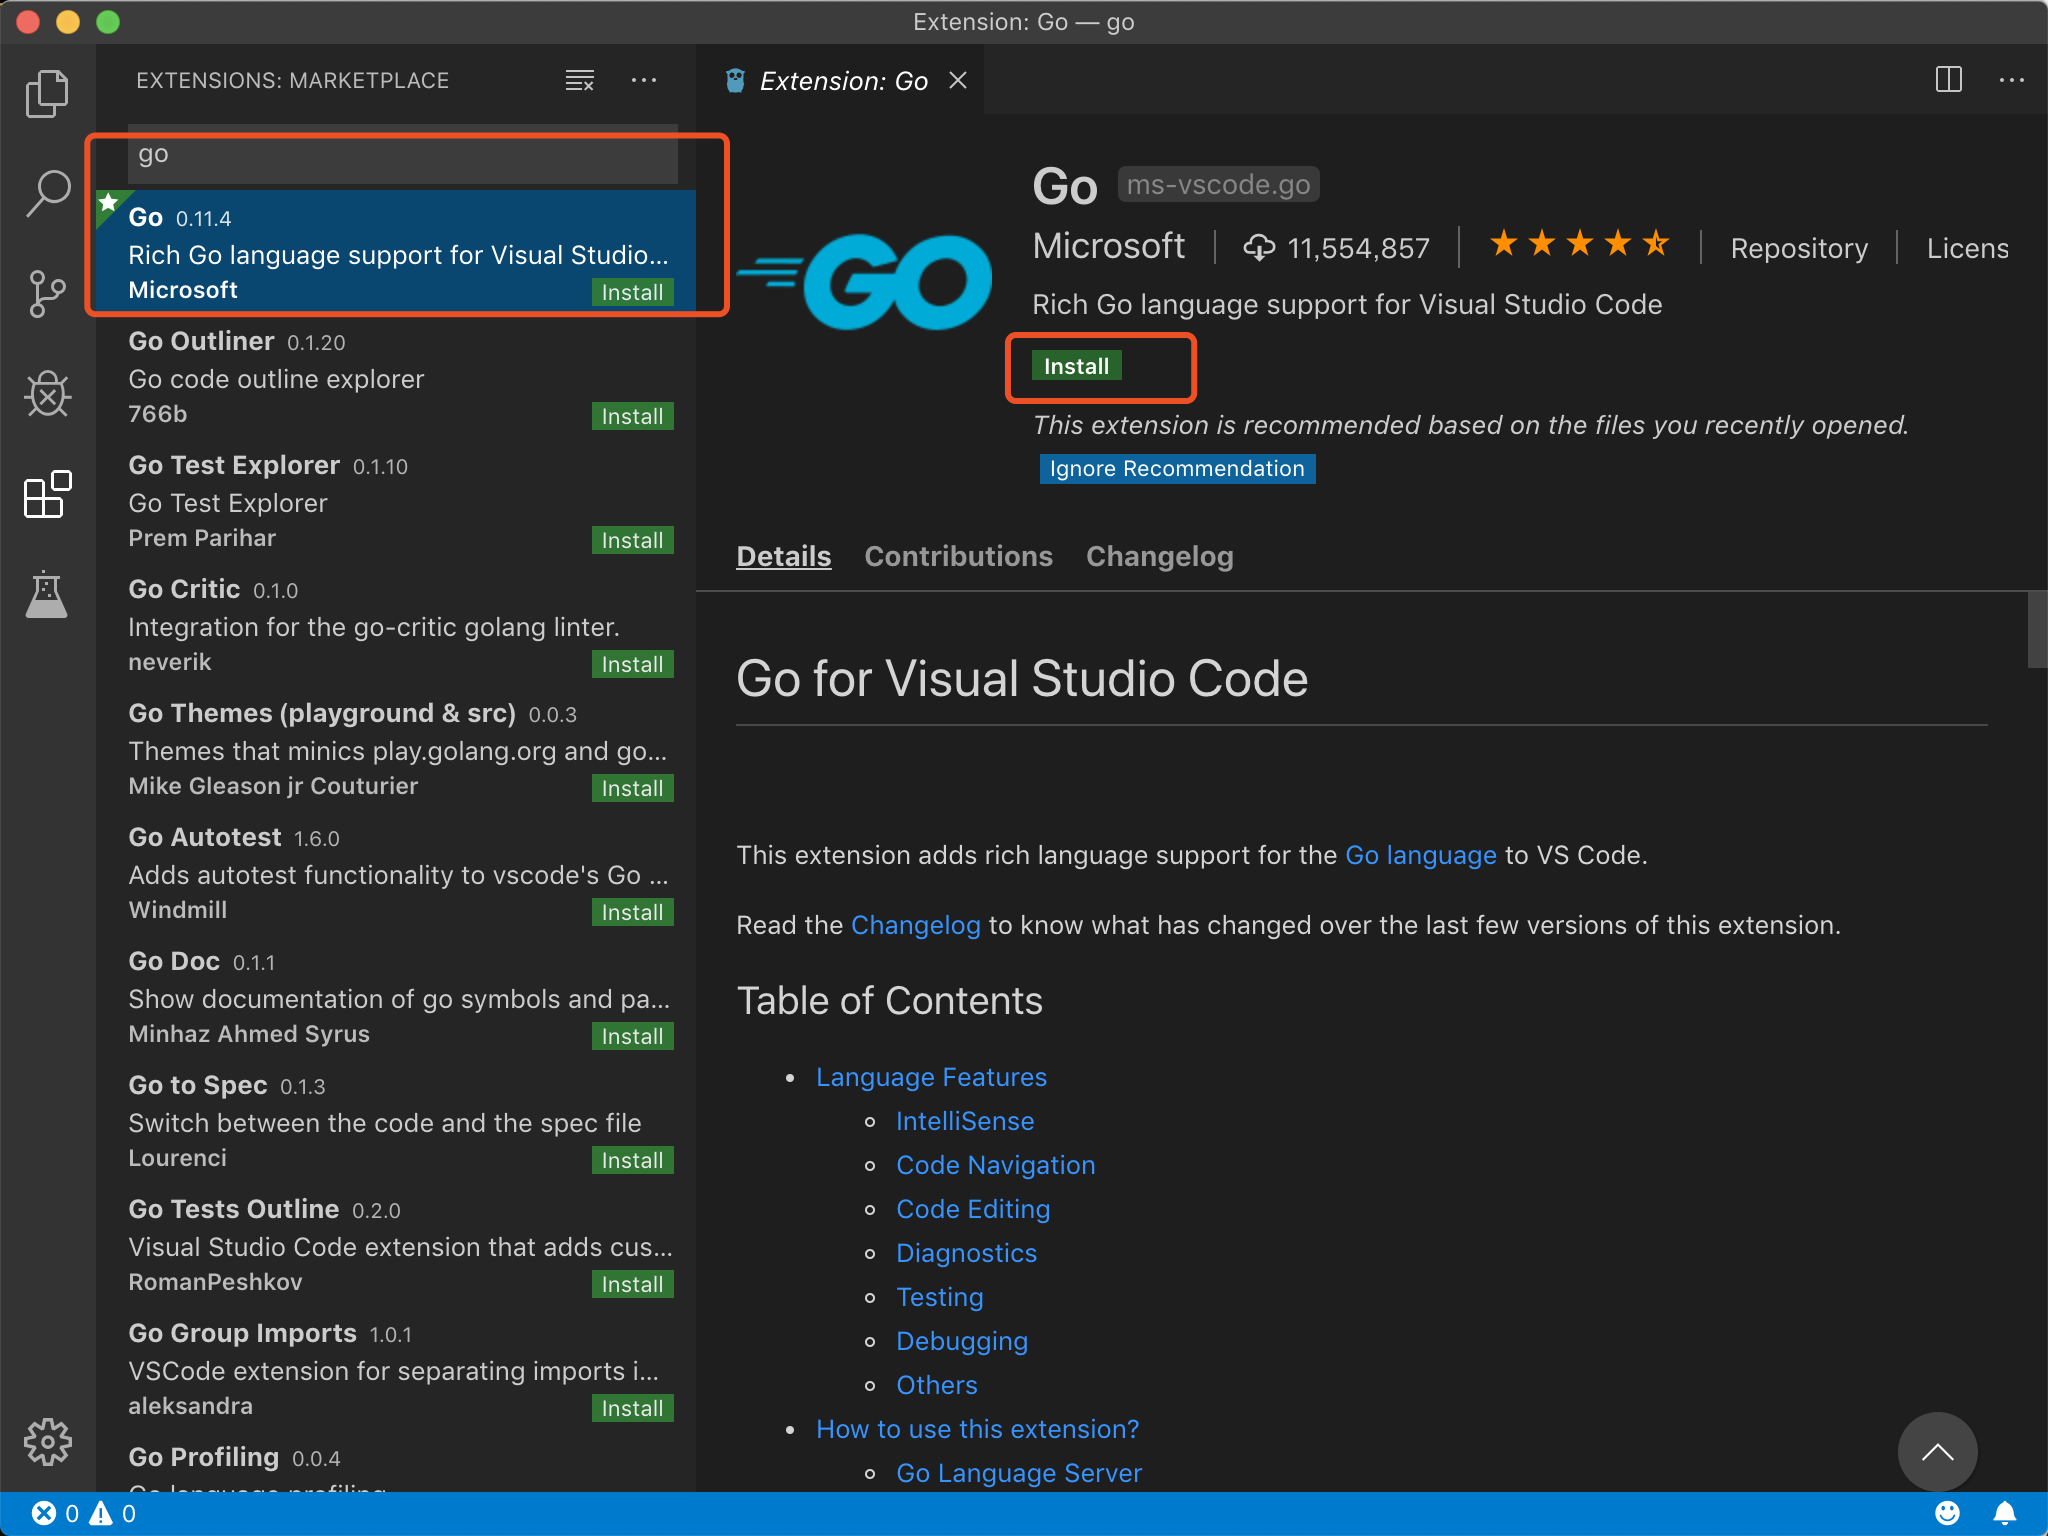Open the Others link
Image resolution: width=2048 pixels, height=1536 pixels.
coord(937,1385)
